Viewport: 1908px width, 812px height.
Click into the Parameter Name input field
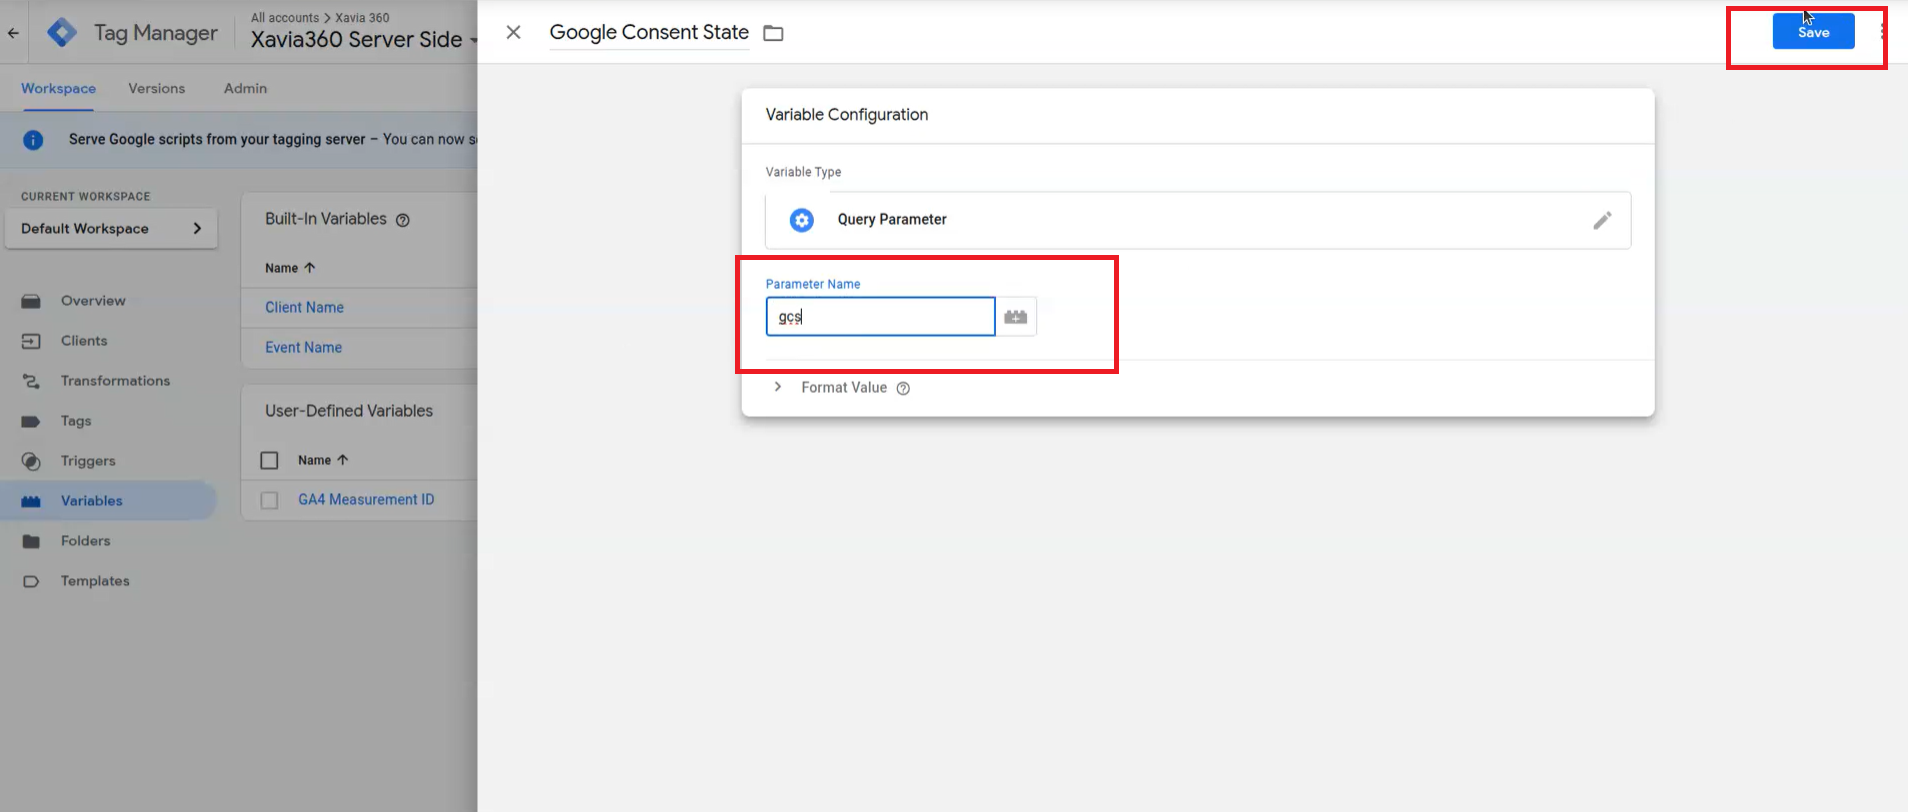(x=880, y=317)
